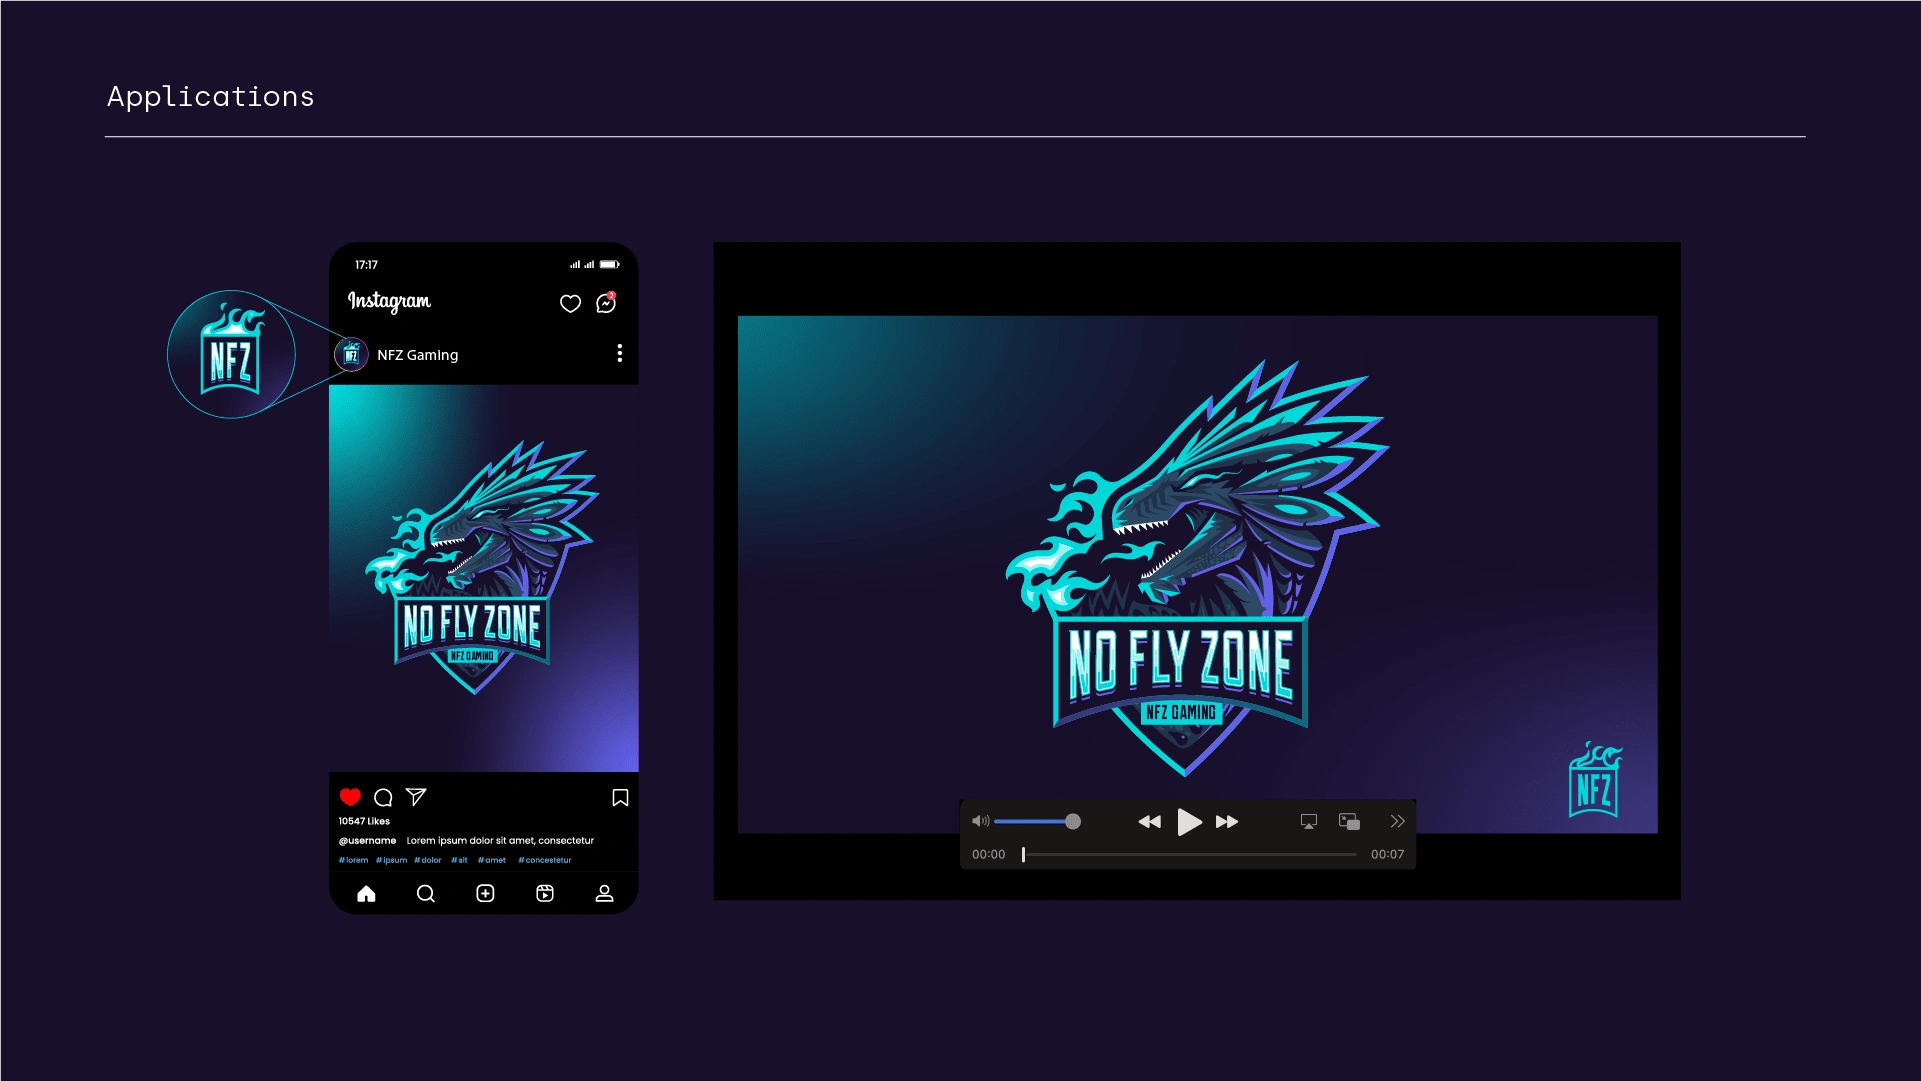Click the fast forward button
Screen dimensions: 1921x1081
point(1227,822)
